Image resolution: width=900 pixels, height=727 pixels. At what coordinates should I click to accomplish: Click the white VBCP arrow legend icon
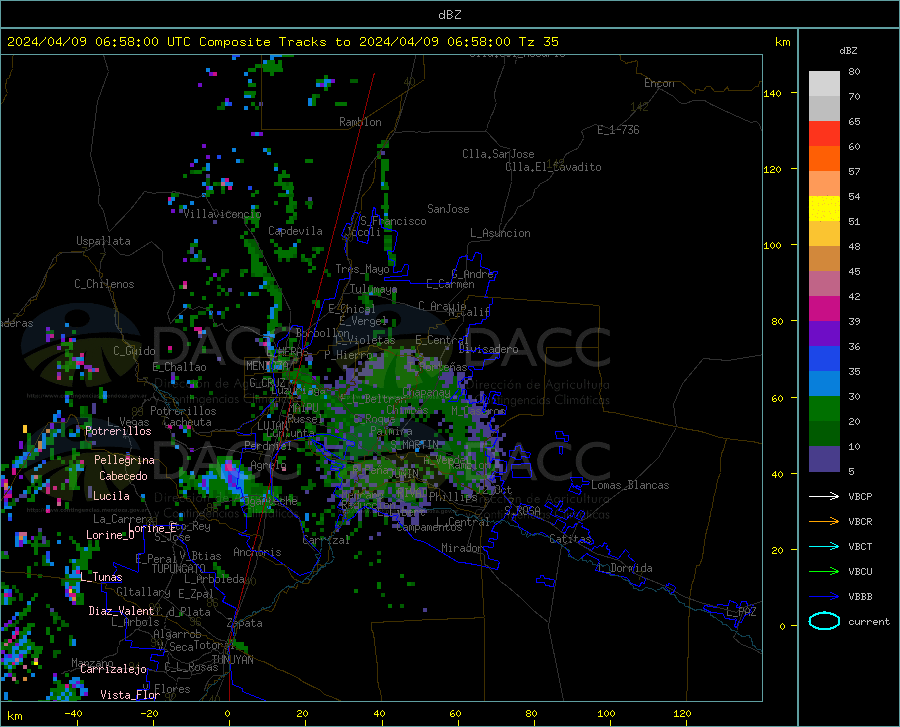click(x=824, y=496)
